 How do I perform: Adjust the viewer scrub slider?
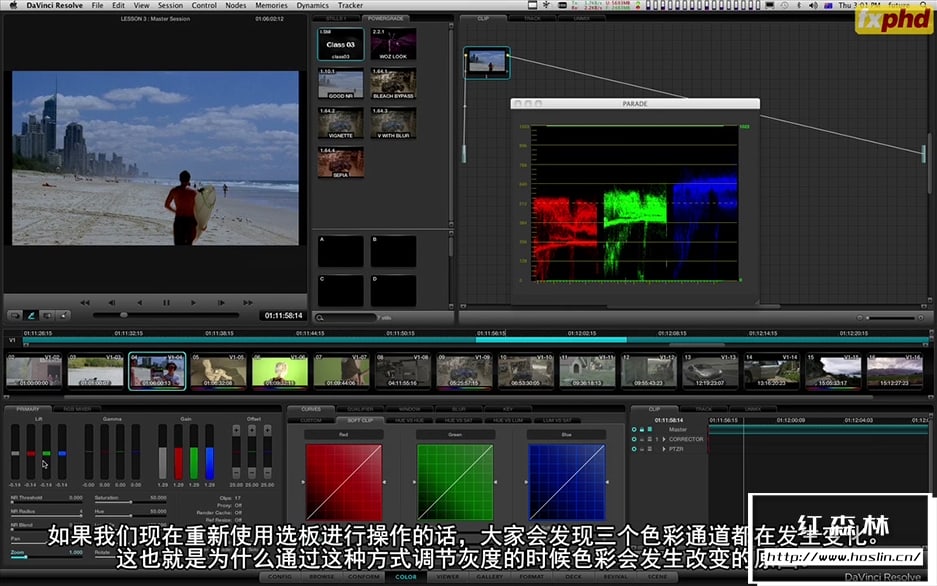166,315
